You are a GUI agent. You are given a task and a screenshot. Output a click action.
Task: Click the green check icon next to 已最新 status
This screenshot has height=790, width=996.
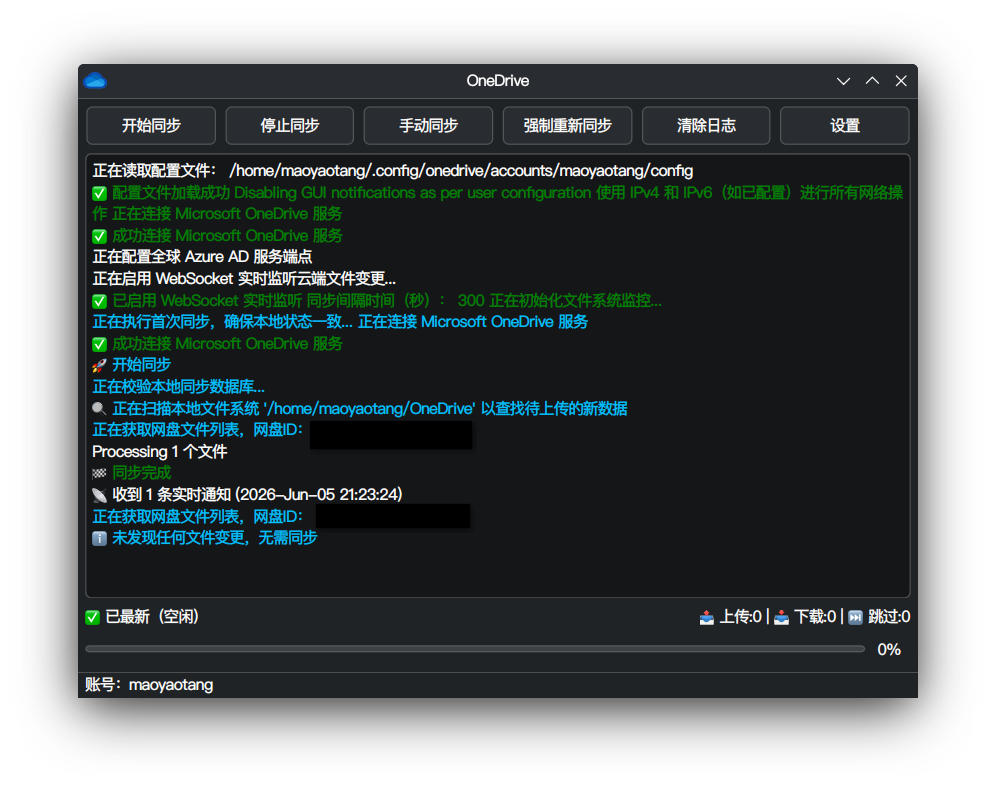(x=93, y=617)
